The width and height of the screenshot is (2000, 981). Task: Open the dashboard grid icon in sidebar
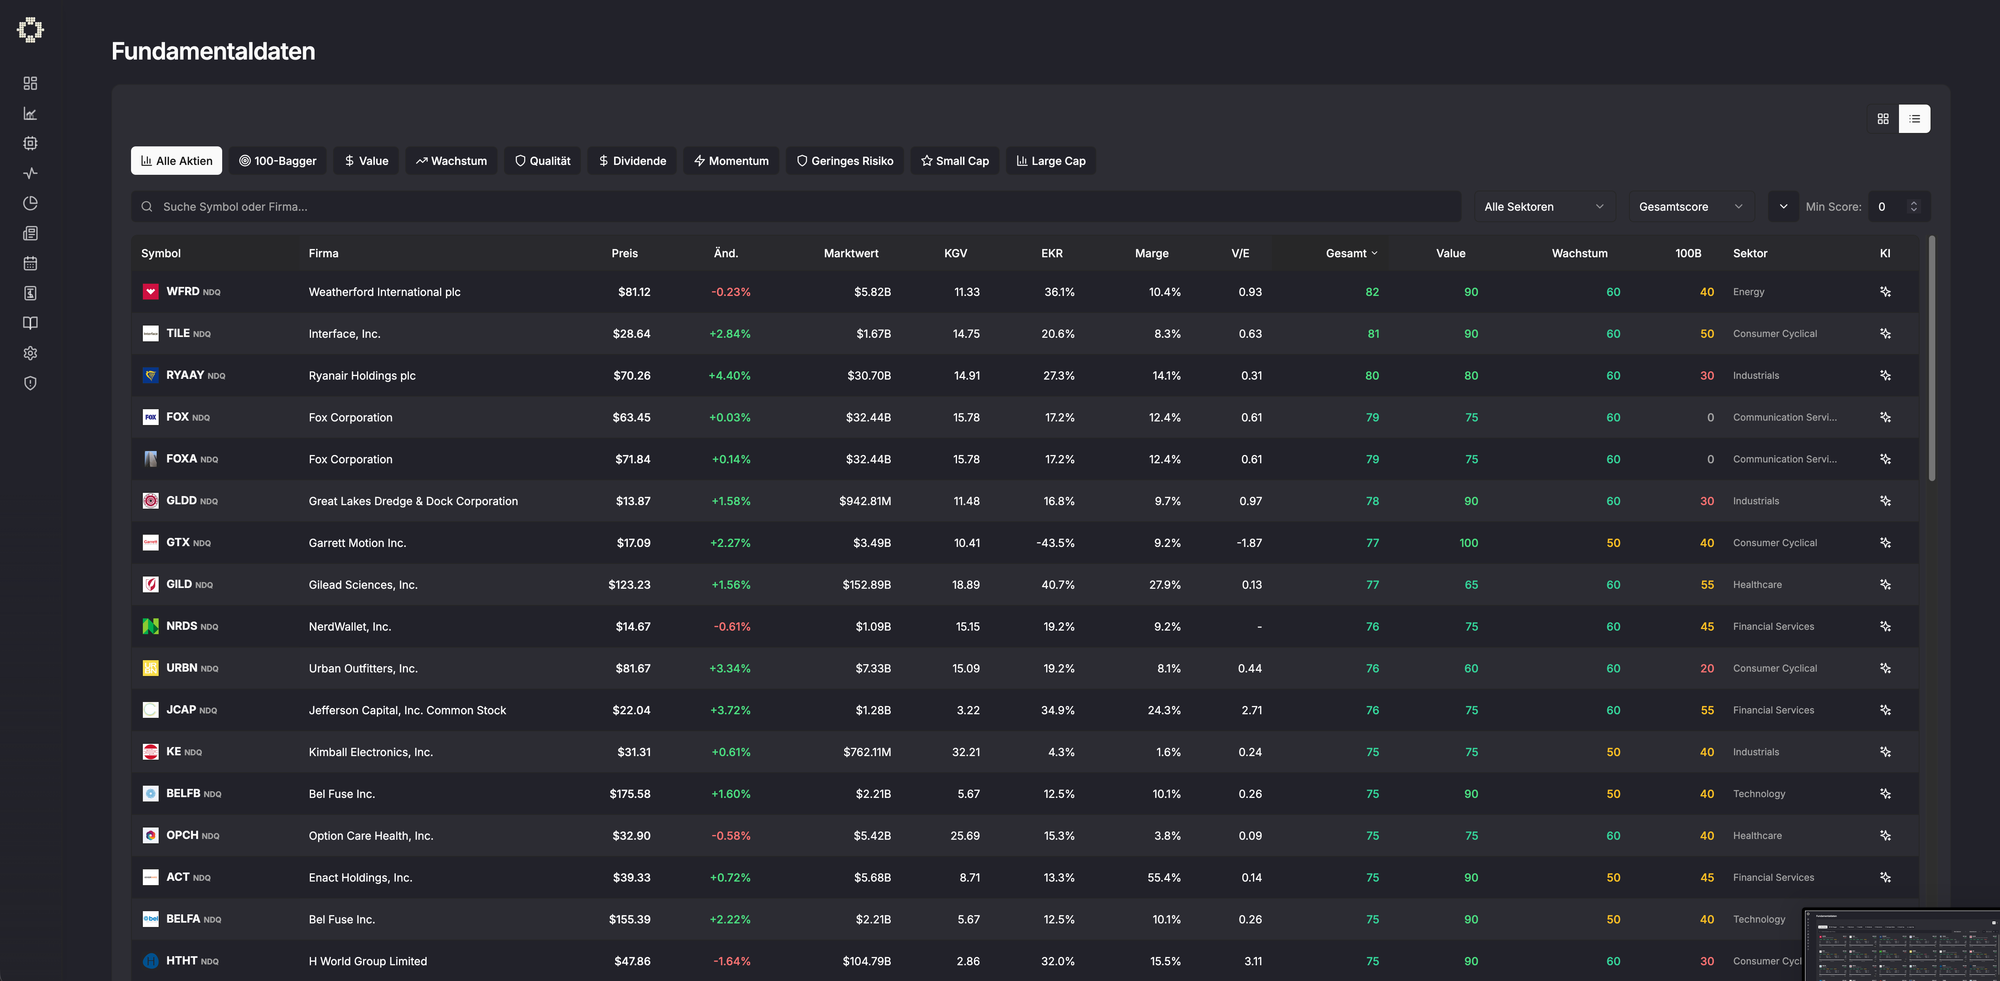(x=30, y=83)
